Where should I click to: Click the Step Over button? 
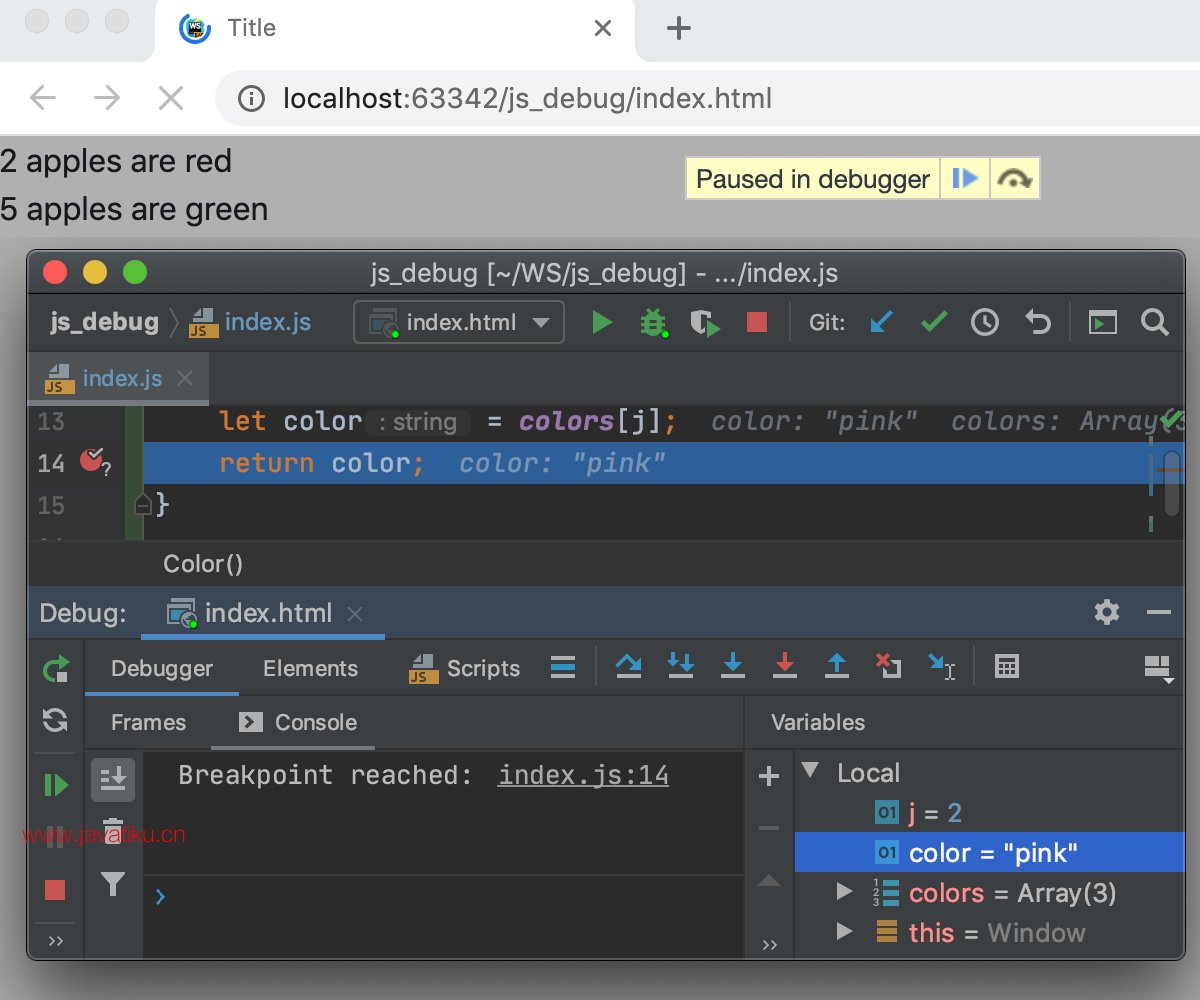[629, 666]
